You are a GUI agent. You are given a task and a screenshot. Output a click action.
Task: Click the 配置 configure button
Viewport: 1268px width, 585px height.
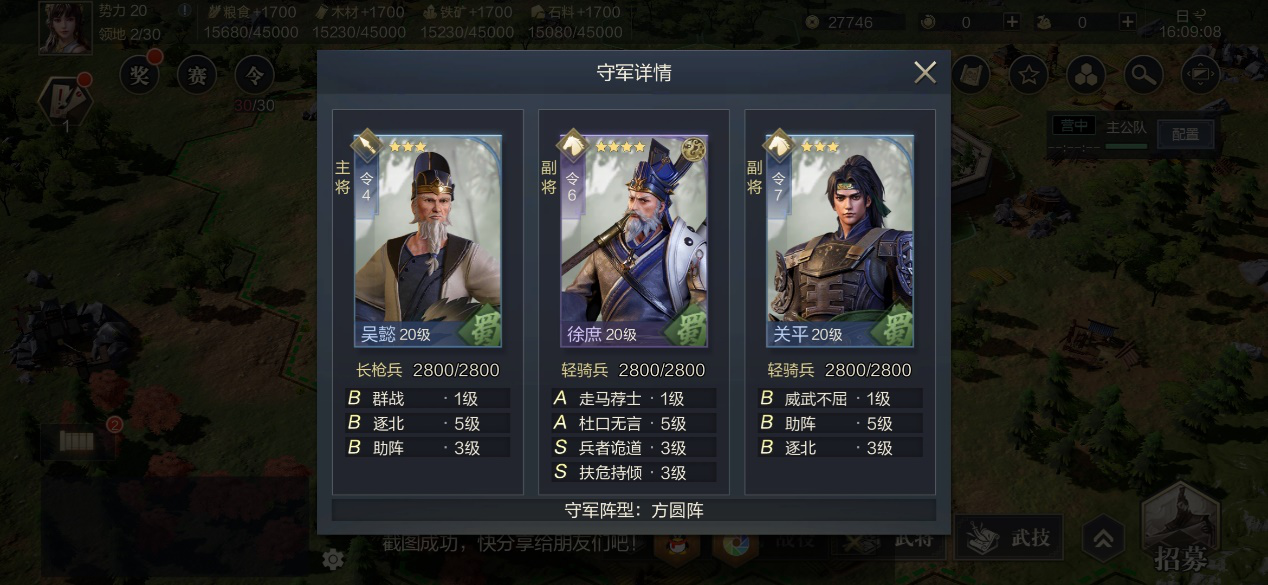(1185, 134)
